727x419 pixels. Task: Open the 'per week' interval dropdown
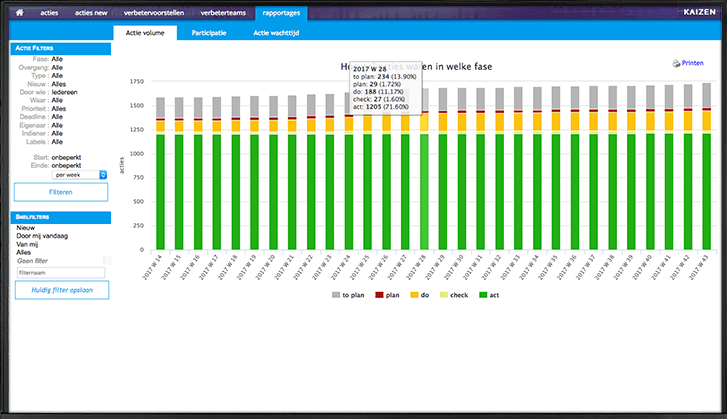click(79, 174)
